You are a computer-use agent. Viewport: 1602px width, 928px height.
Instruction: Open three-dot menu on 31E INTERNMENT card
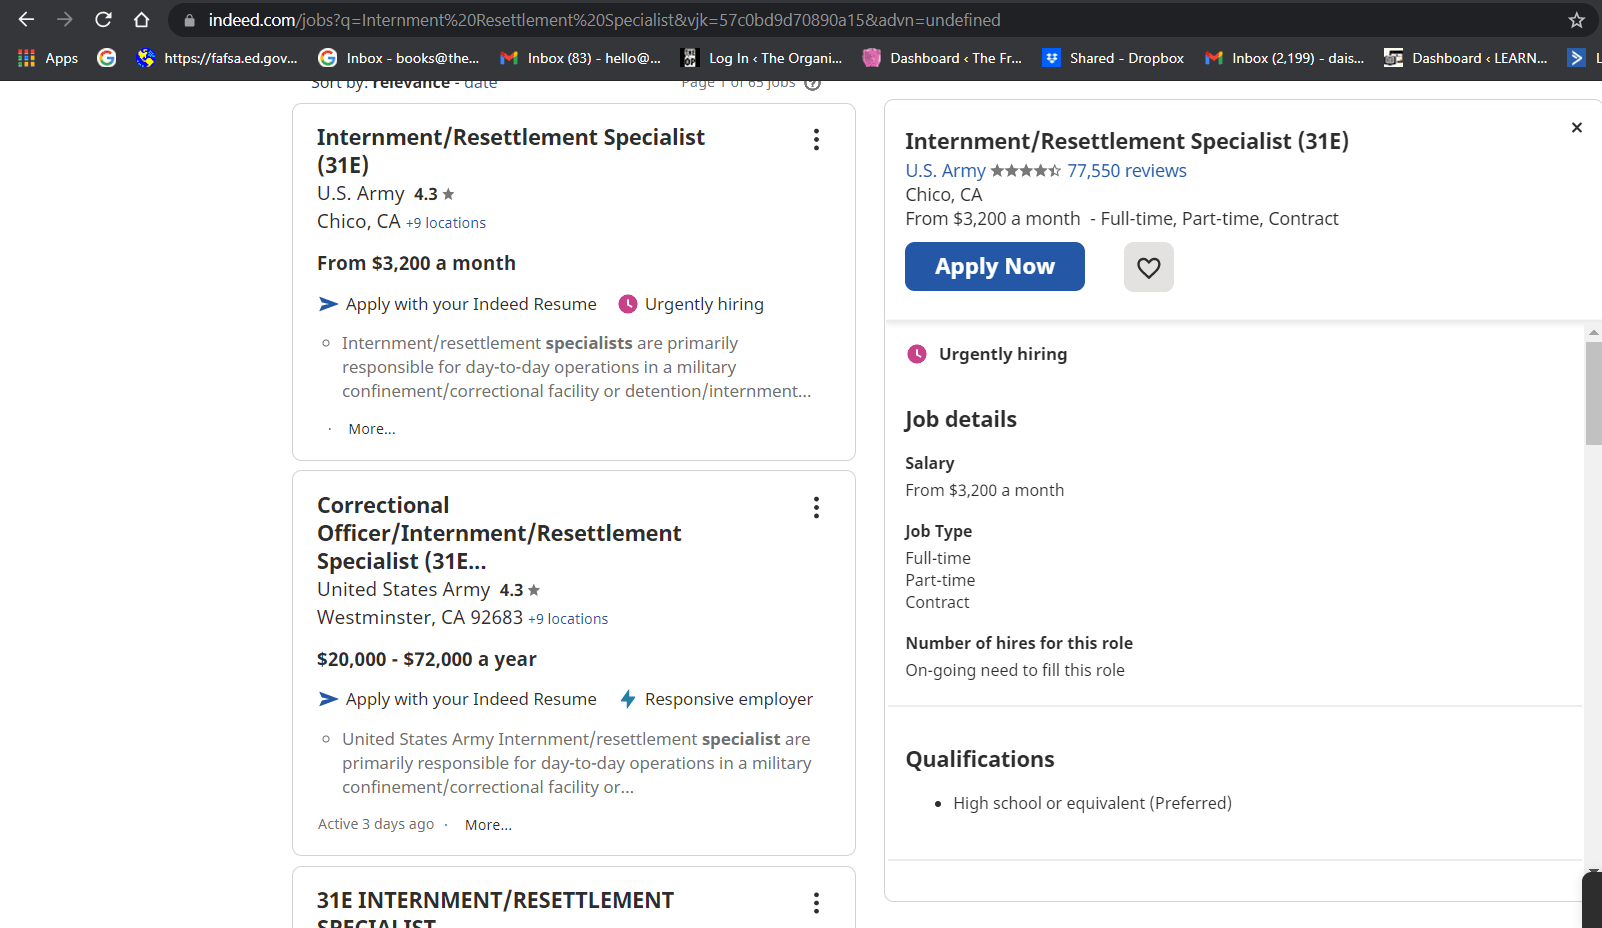(x=816, y=903)
